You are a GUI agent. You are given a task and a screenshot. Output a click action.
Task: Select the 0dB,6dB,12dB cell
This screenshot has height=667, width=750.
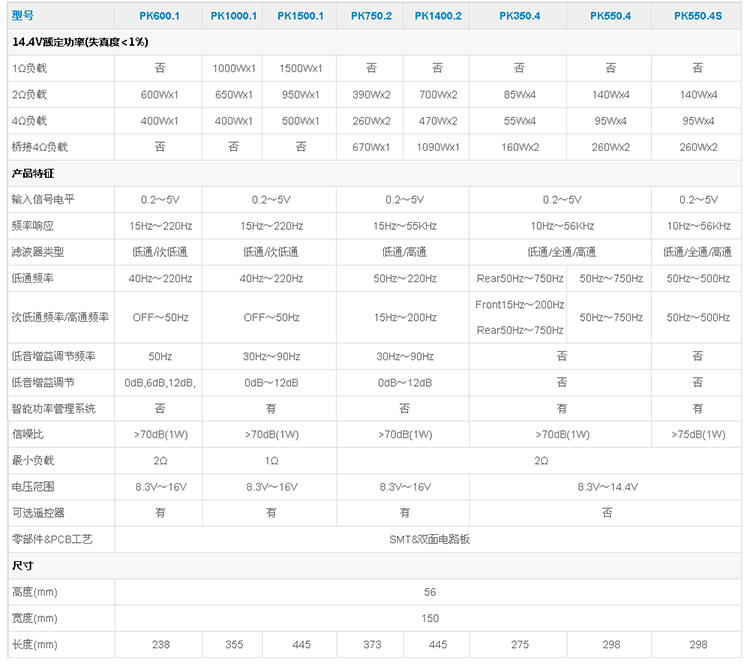coord(160,383)
